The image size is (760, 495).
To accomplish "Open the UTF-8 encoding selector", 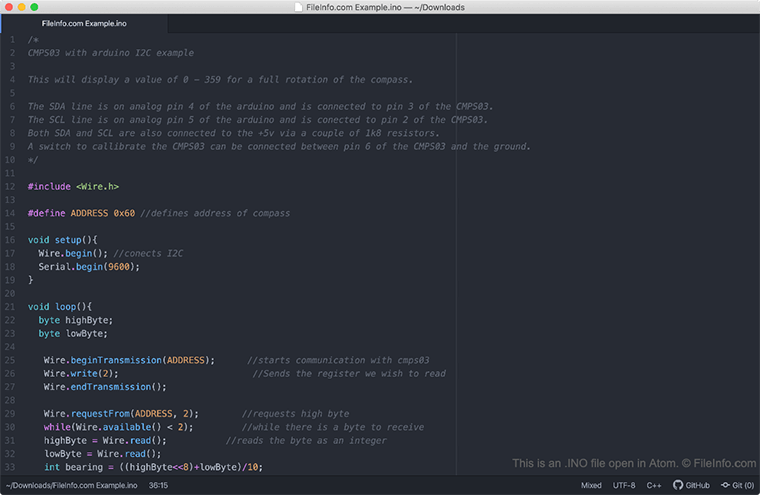I will pos(624,485).
